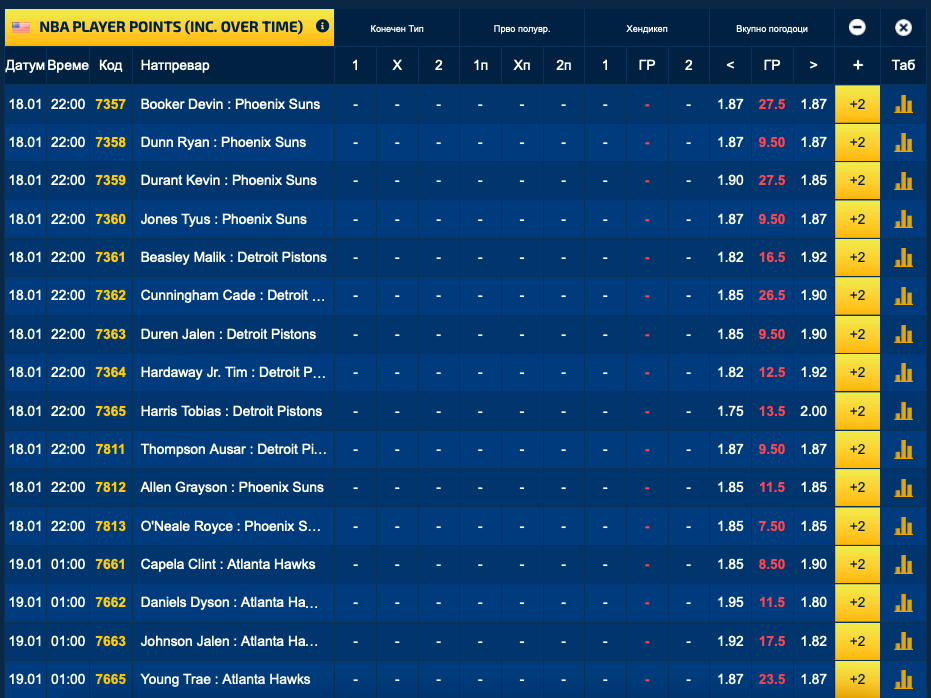This screenshot has height=698, width=931.
Task: Expand +2 more bets for Durant Kevin
Action: (857, 180)
